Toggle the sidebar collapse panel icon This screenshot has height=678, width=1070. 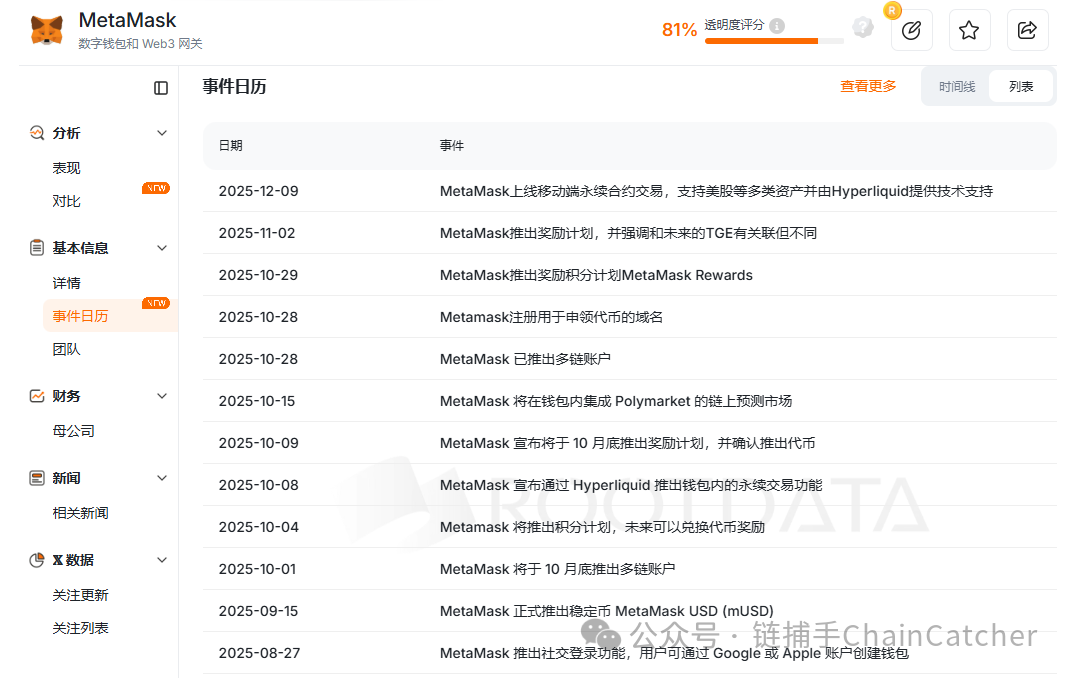[160, 88]
